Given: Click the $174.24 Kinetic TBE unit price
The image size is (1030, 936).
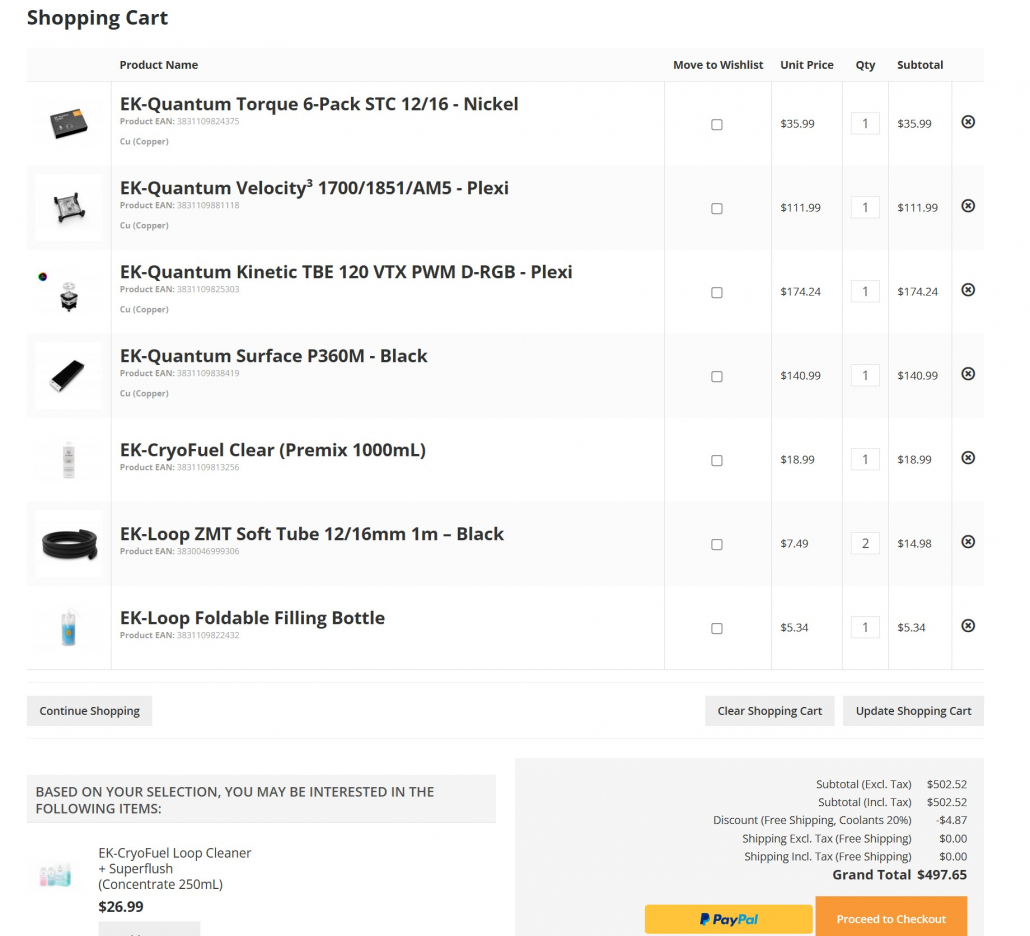Looking at the screenshot, I should click(800, 292).
